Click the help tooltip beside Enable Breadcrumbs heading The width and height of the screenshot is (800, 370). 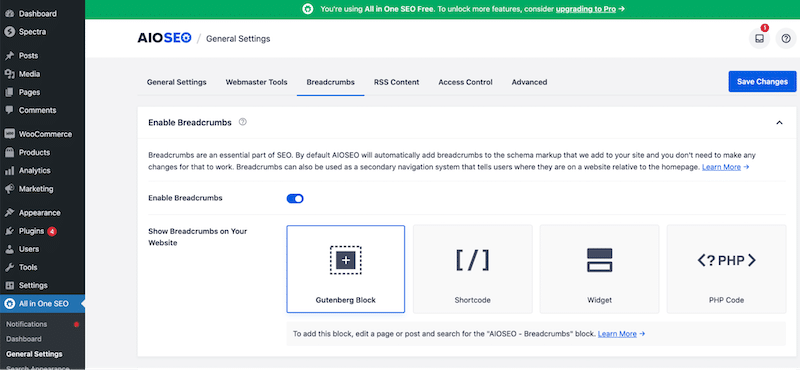[x=243, y=122]
